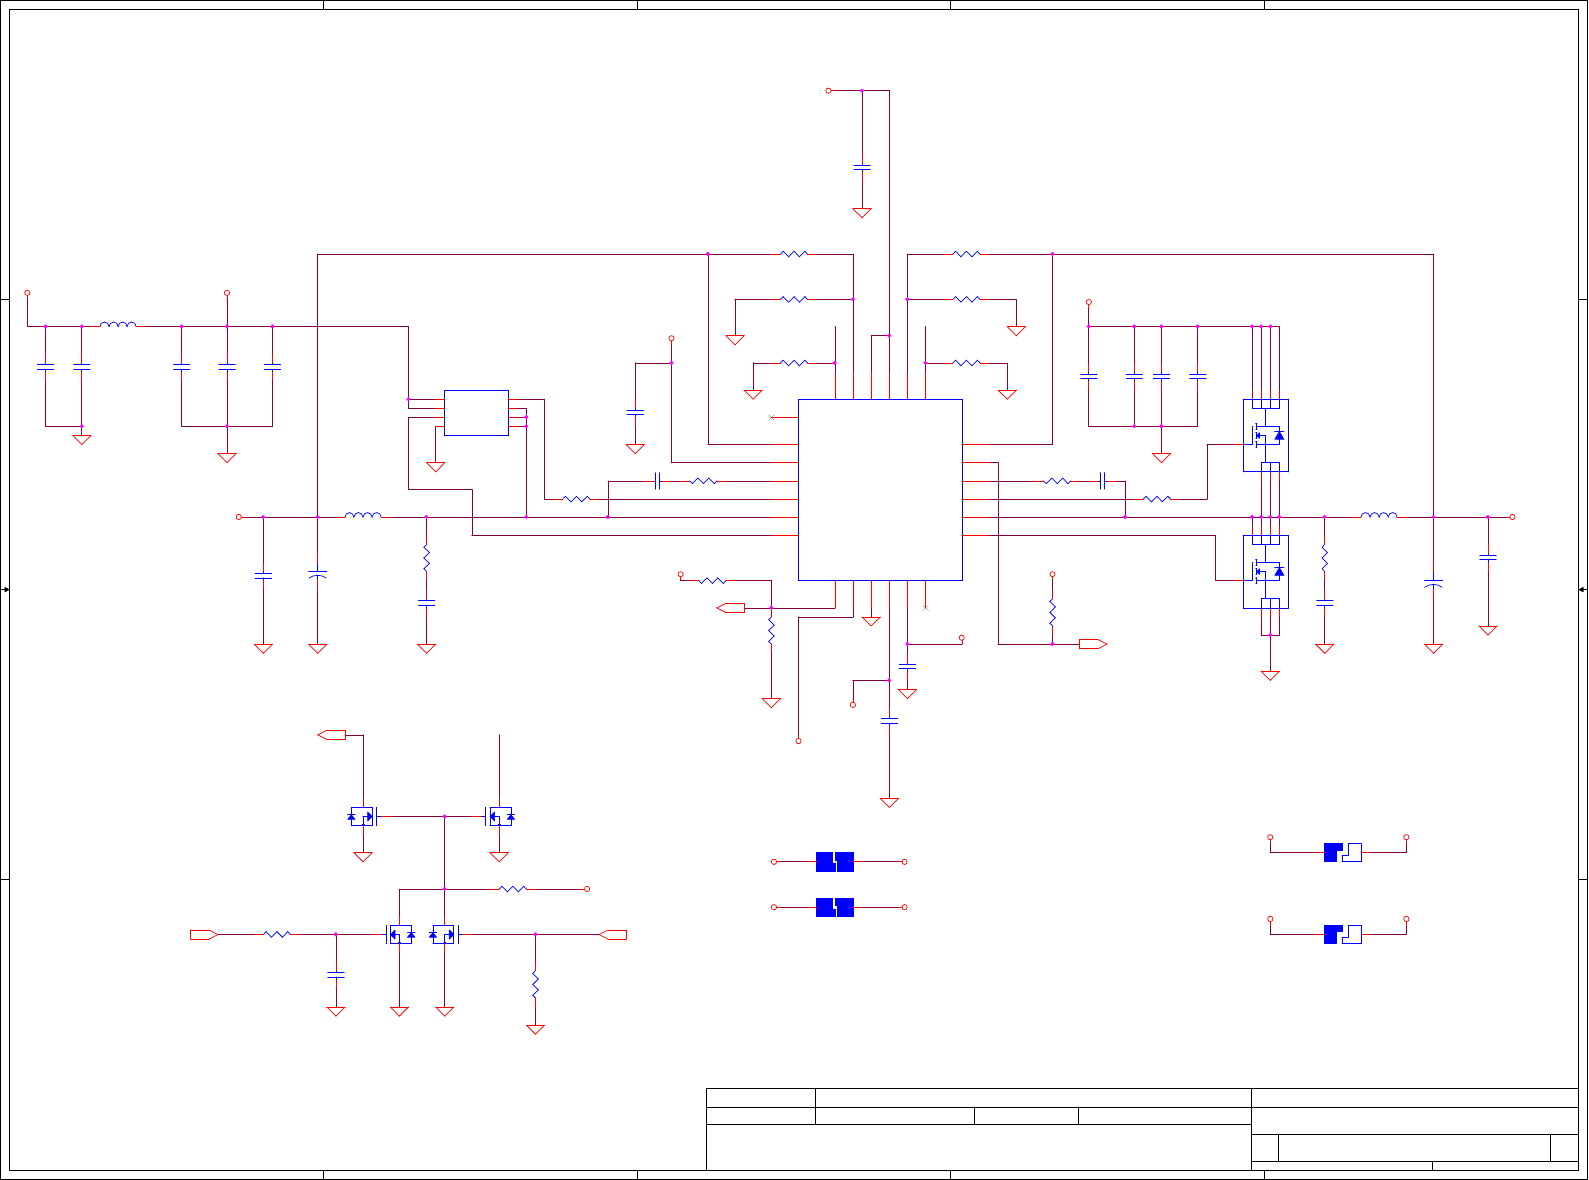Select the inductor on the far-right output rail
Screen dimensions: 1589x1180
pyautogui.click(x=1379, y=515)
